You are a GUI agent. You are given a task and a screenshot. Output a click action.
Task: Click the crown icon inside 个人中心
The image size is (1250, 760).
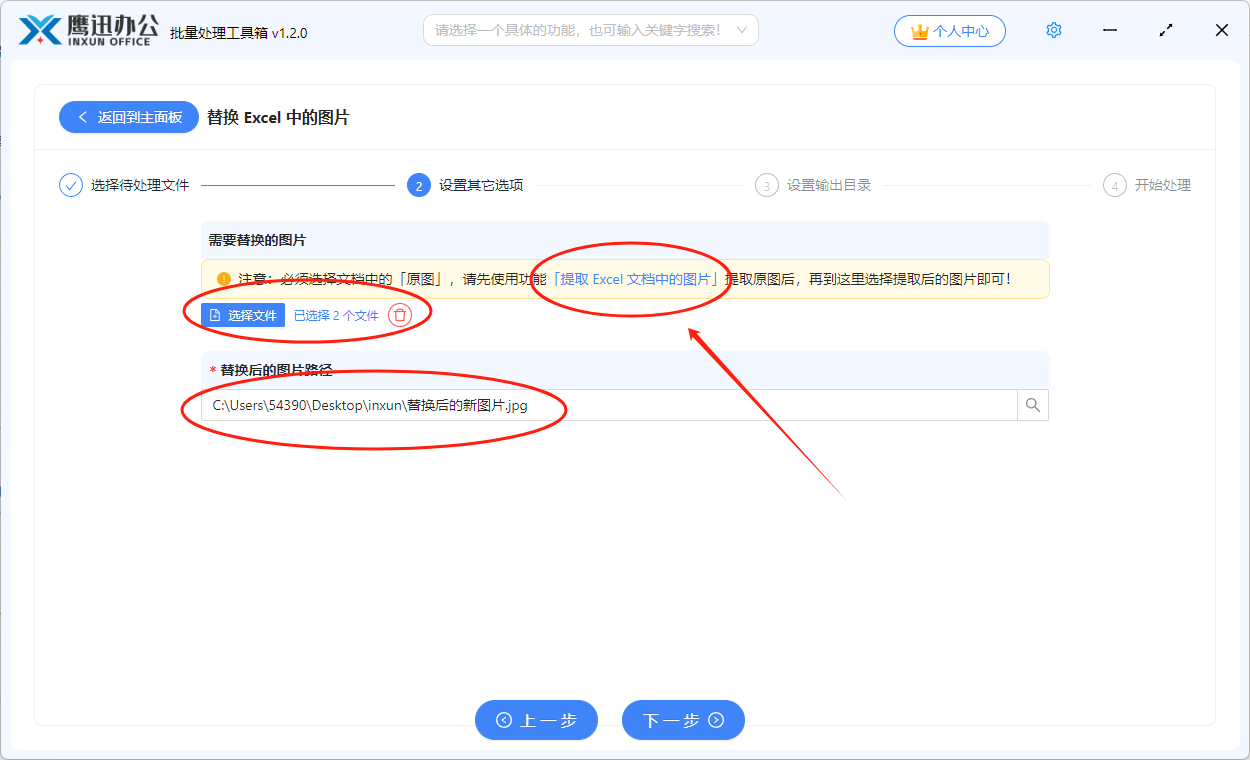[918, 31]
